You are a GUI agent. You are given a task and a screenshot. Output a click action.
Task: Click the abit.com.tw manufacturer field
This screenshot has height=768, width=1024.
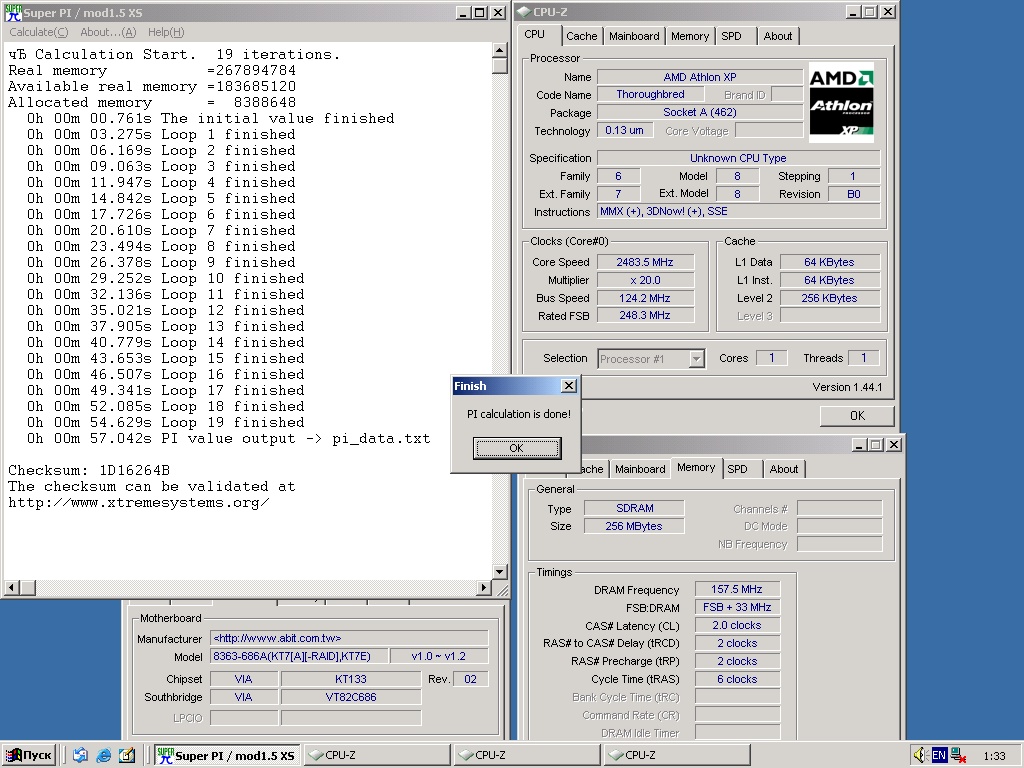[x=349, y=639]
